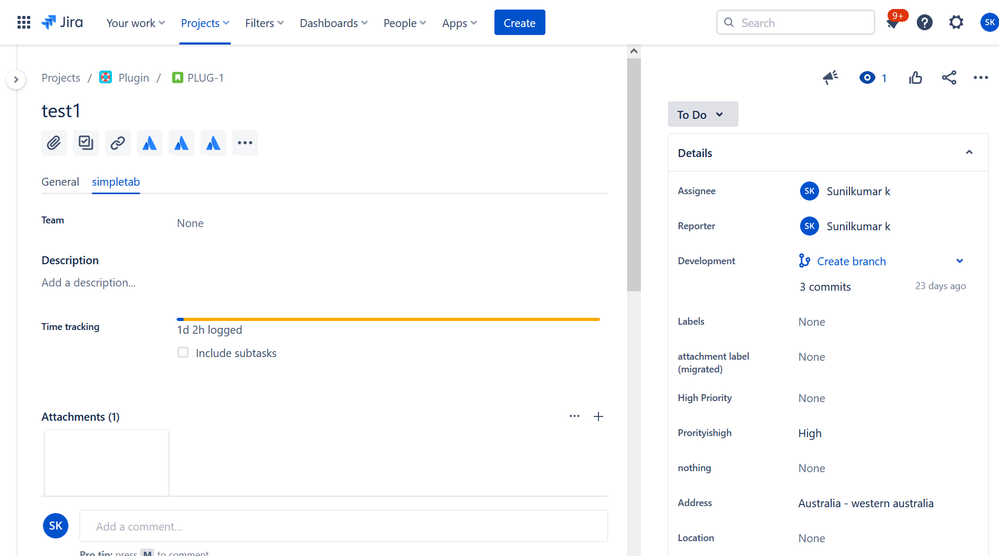Open the Dashboards dropdown menu
This screenshot has height=556, width=999.
333,23
